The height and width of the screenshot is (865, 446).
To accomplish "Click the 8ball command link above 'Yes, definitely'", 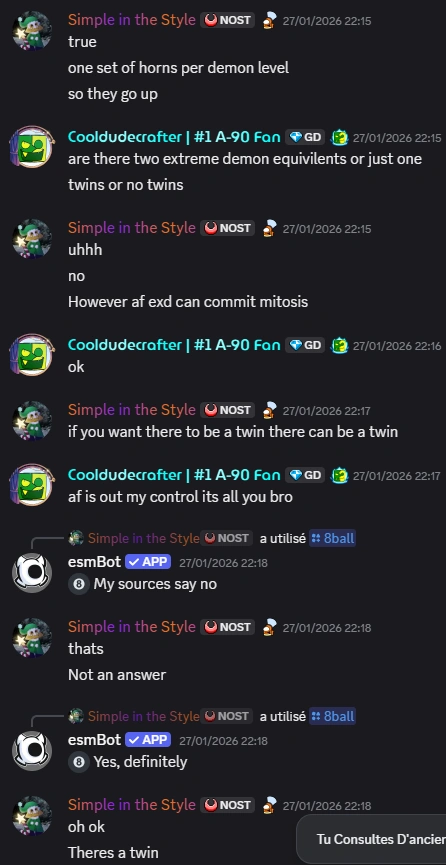I will click(332, 716).
